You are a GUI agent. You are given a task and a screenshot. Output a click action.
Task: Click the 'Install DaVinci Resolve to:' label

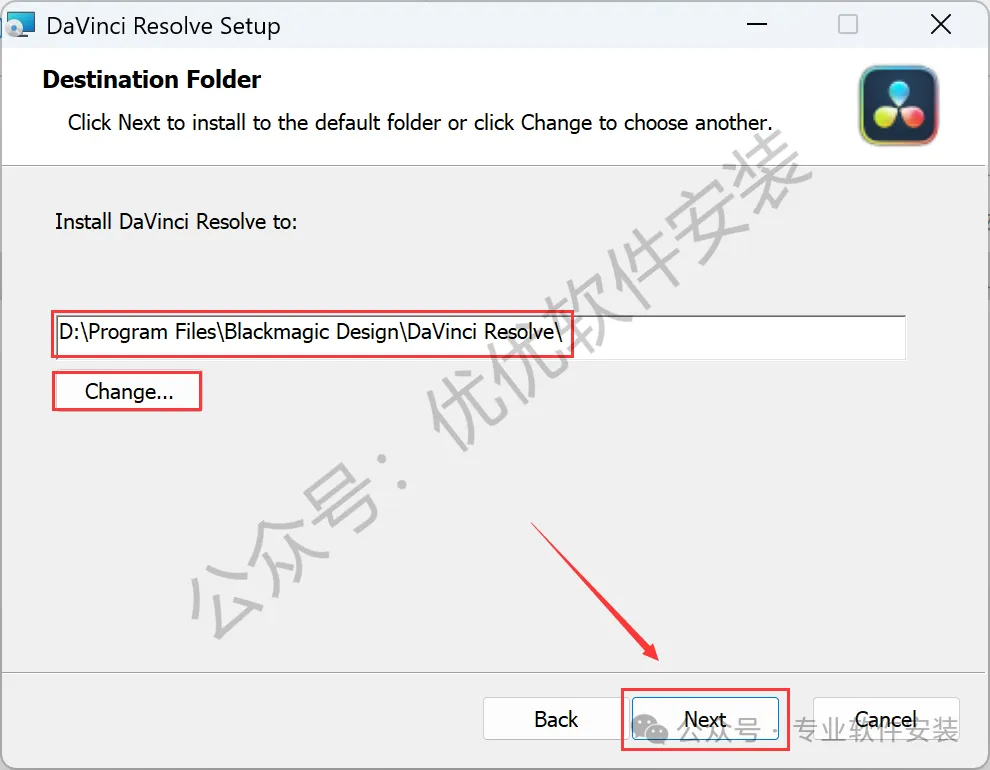click(176, 222)
